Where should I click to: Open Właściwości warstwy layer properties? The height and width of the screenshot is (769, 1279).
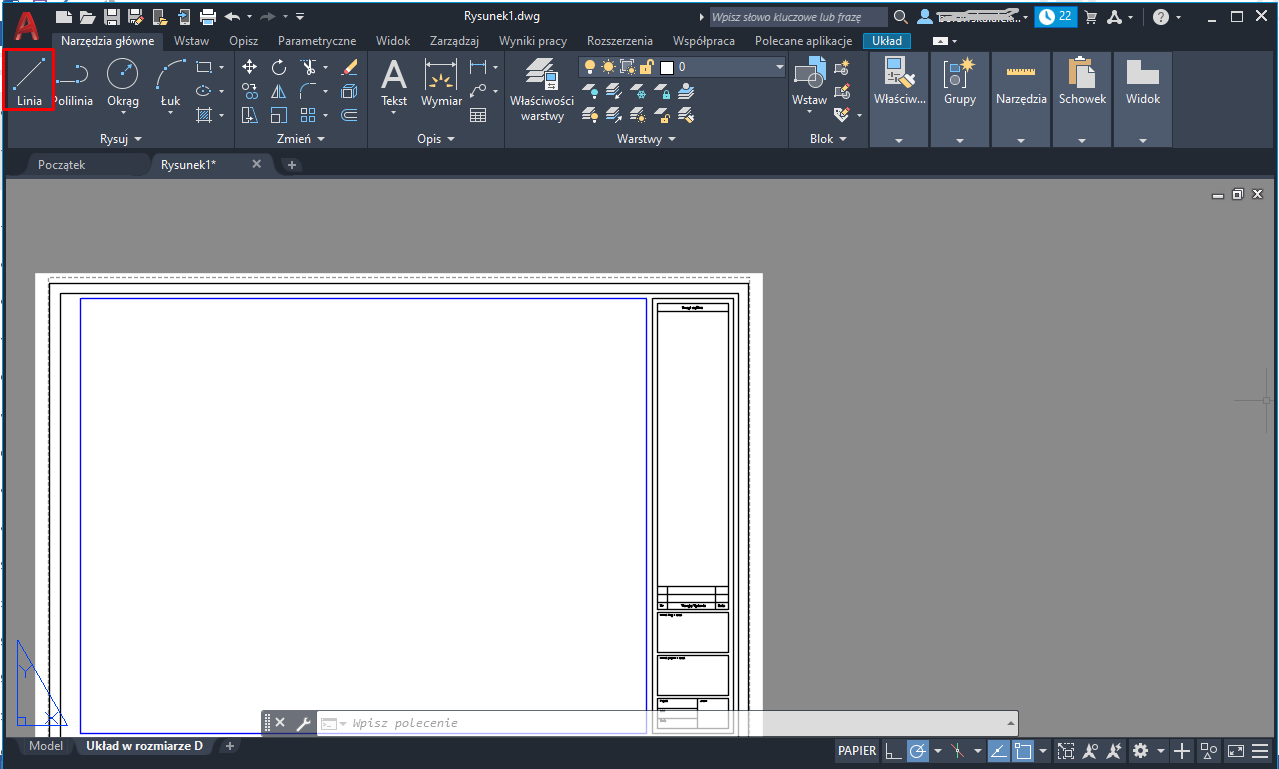point(542,88)
